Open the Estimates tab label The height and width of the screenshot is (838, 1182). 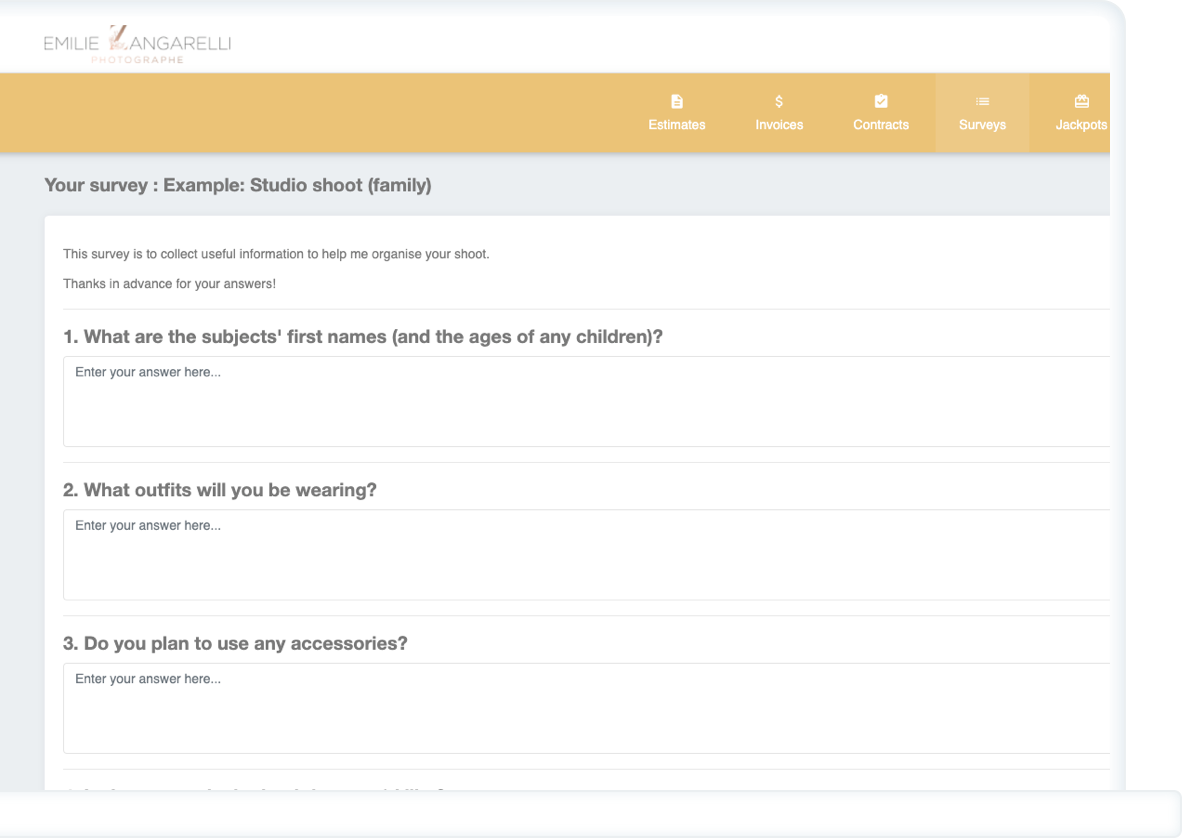677,125
